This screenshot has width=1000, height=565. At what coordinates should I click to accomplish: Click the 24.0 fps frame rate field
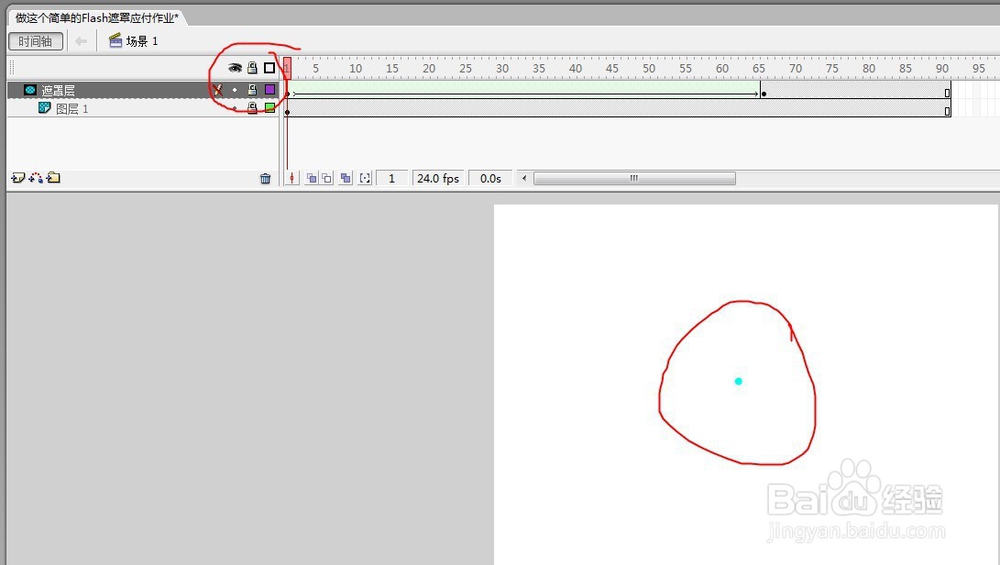coord(439,179)
